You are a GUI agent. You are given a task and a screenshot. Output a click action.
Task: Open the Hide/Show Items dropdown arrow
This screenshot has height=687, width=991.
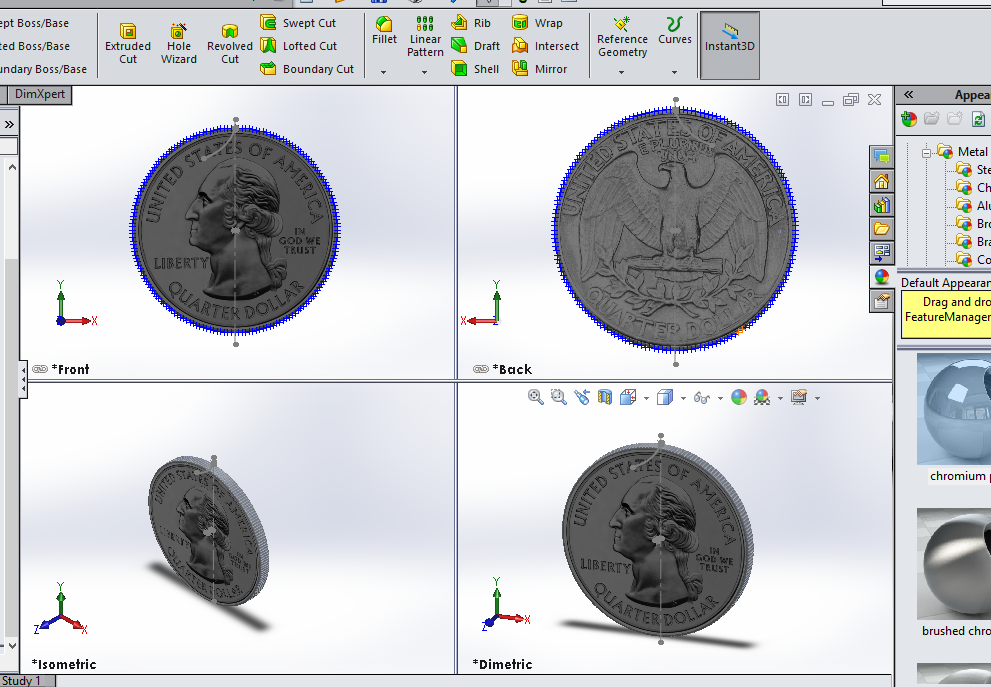click(x=720, y=398)
